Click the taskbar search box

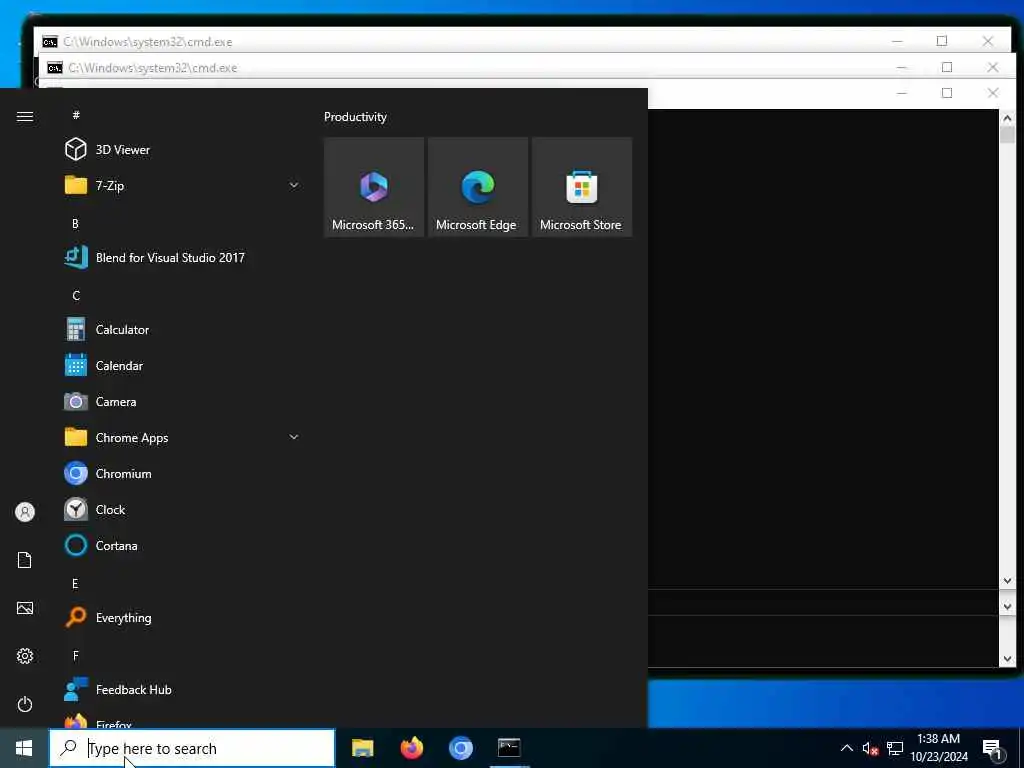(x=192, y=748)
